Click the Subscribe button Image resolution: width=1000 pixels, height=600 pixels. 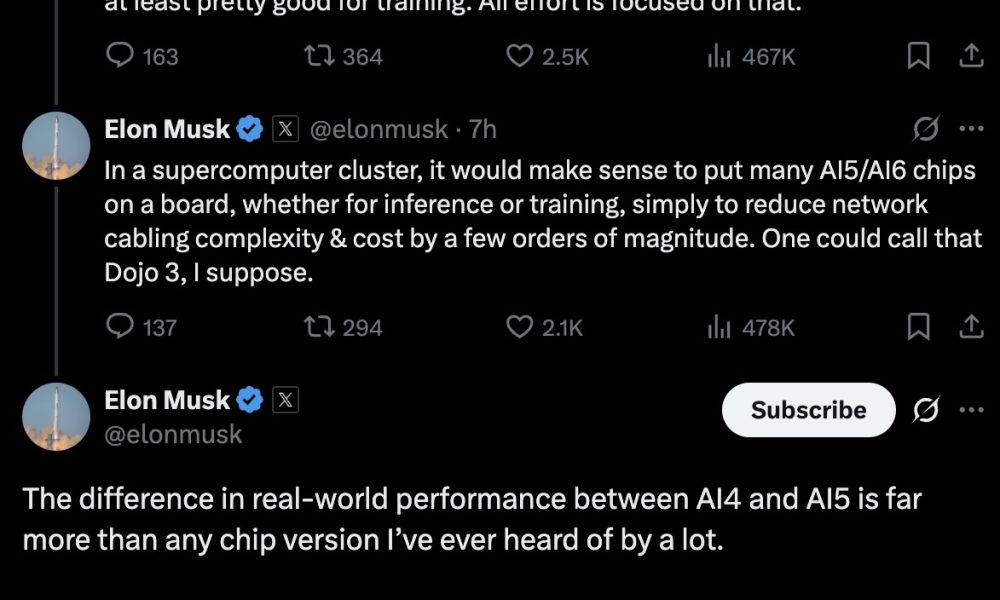point(808,410)
